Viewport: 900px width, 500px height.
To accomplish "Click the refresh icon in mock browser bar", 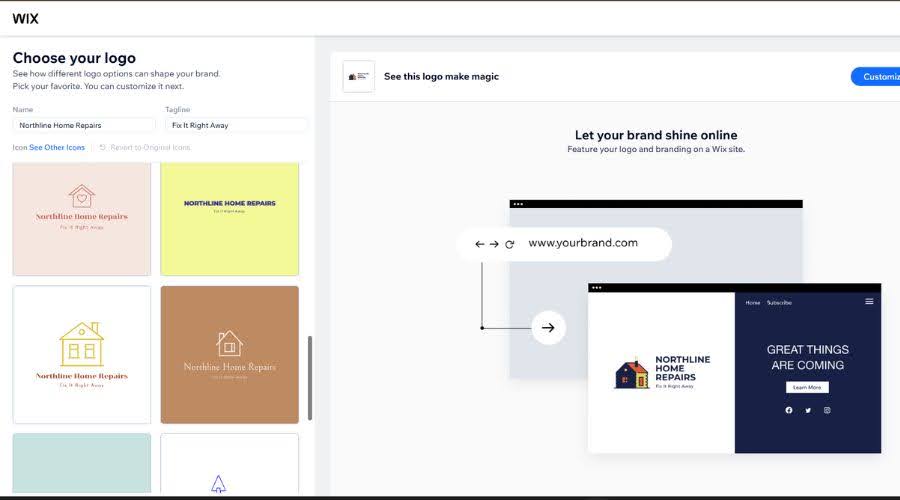I will pos(509,244).
